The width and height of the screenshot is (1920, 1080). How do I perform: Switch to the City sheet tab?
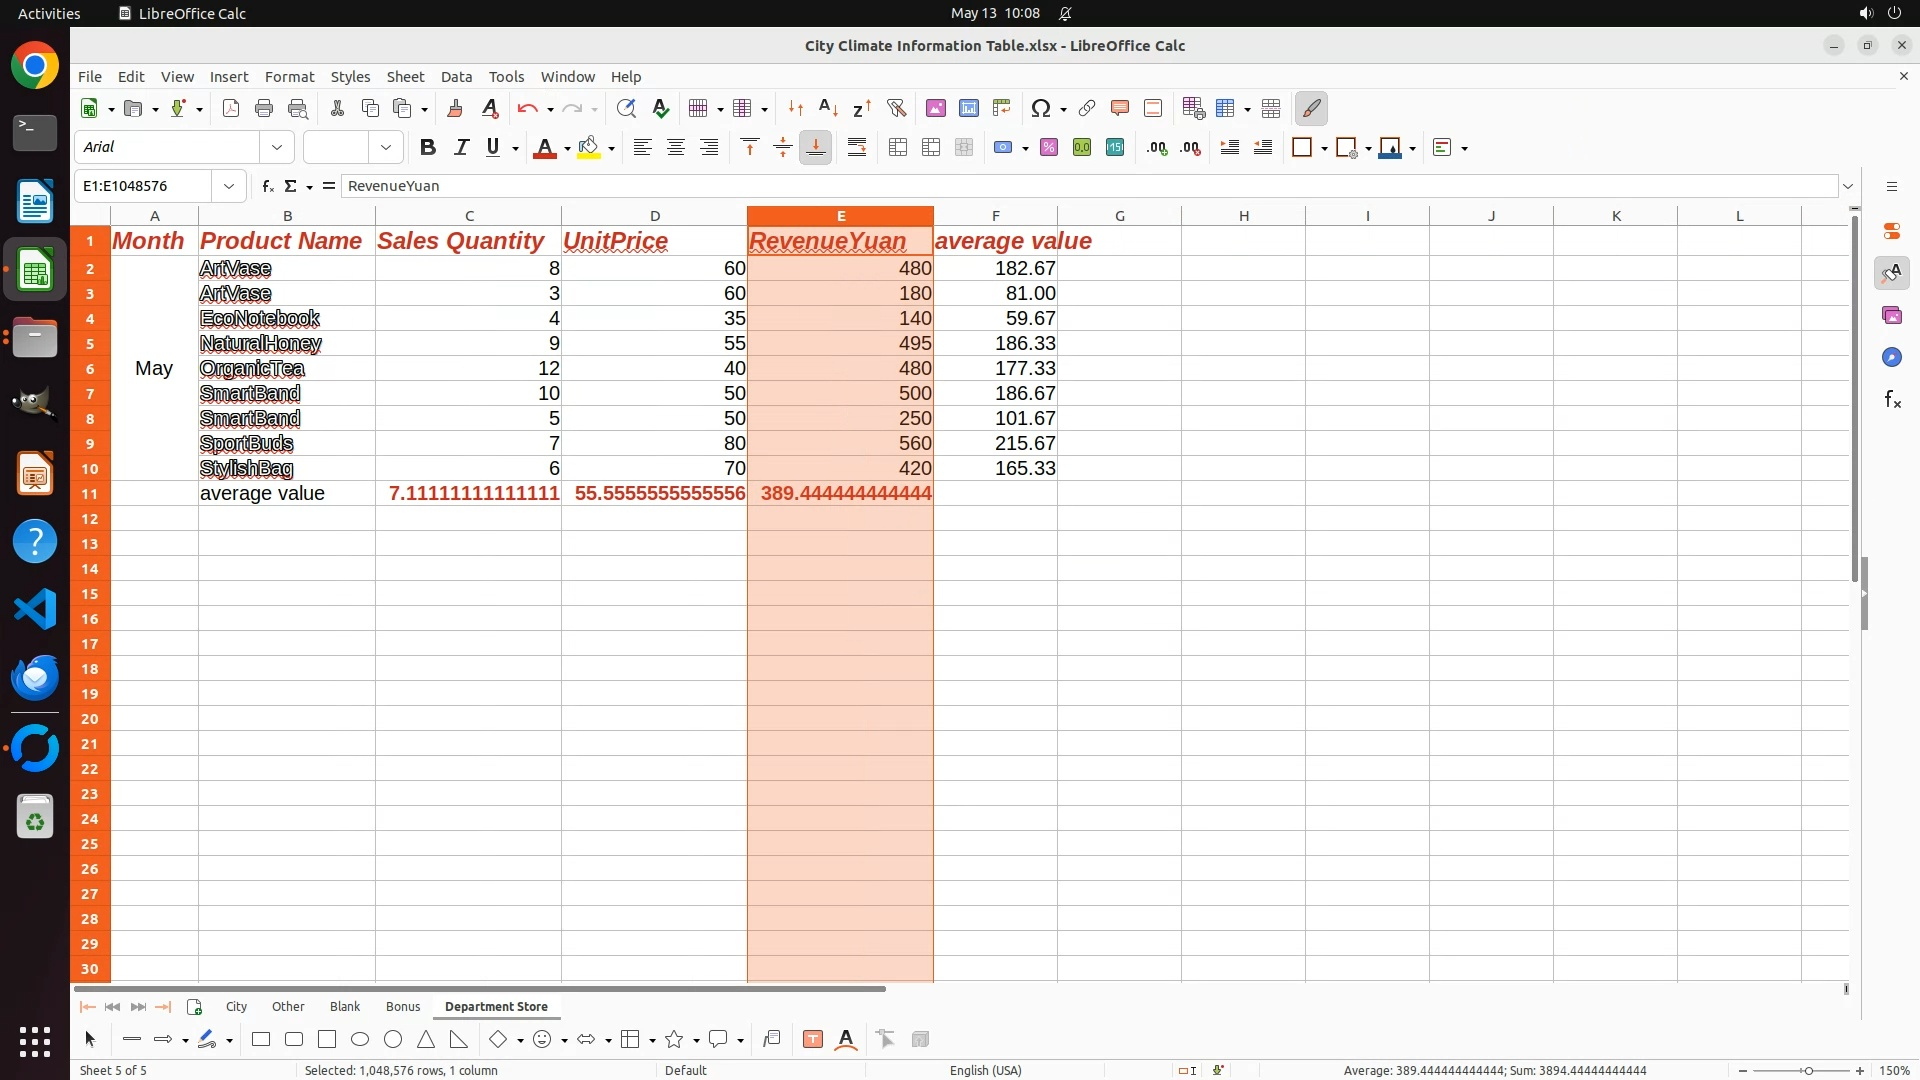(x=236, y=1007)
